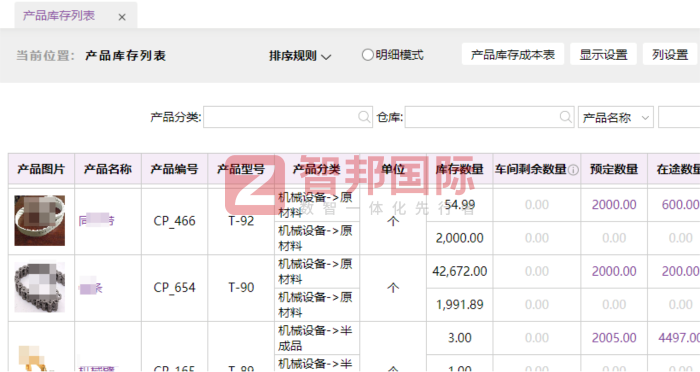The width and height of the screenshot is (700, 372).
Task: Click the 库存数量 column header
Action: (x=460, y=169)
